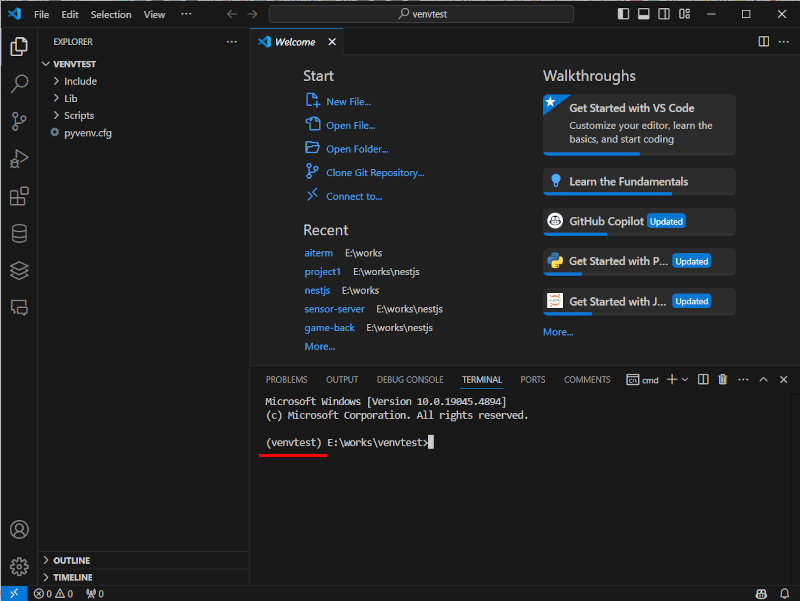Open the View menu
This screenshot has width=800, height=601.
(154, 14)
